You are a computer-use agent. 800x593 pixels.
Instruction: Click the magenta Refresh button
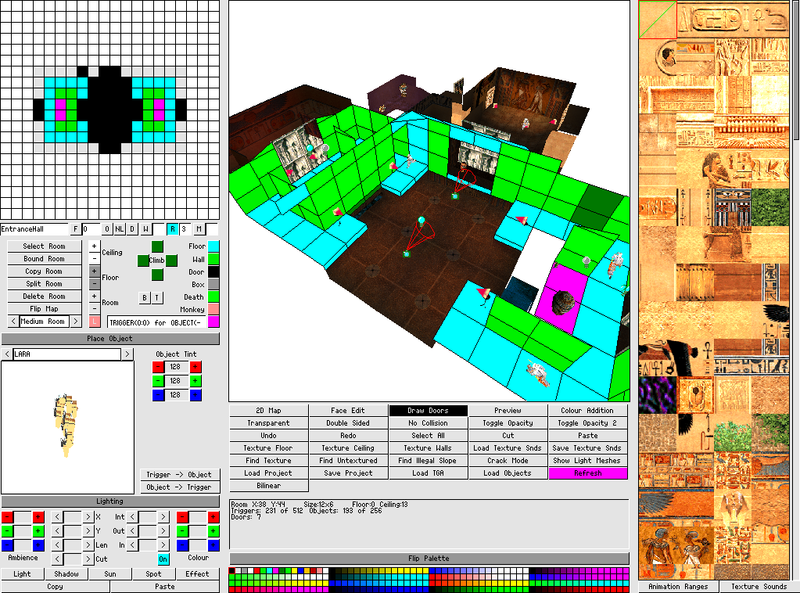click(x=588, y=473)
